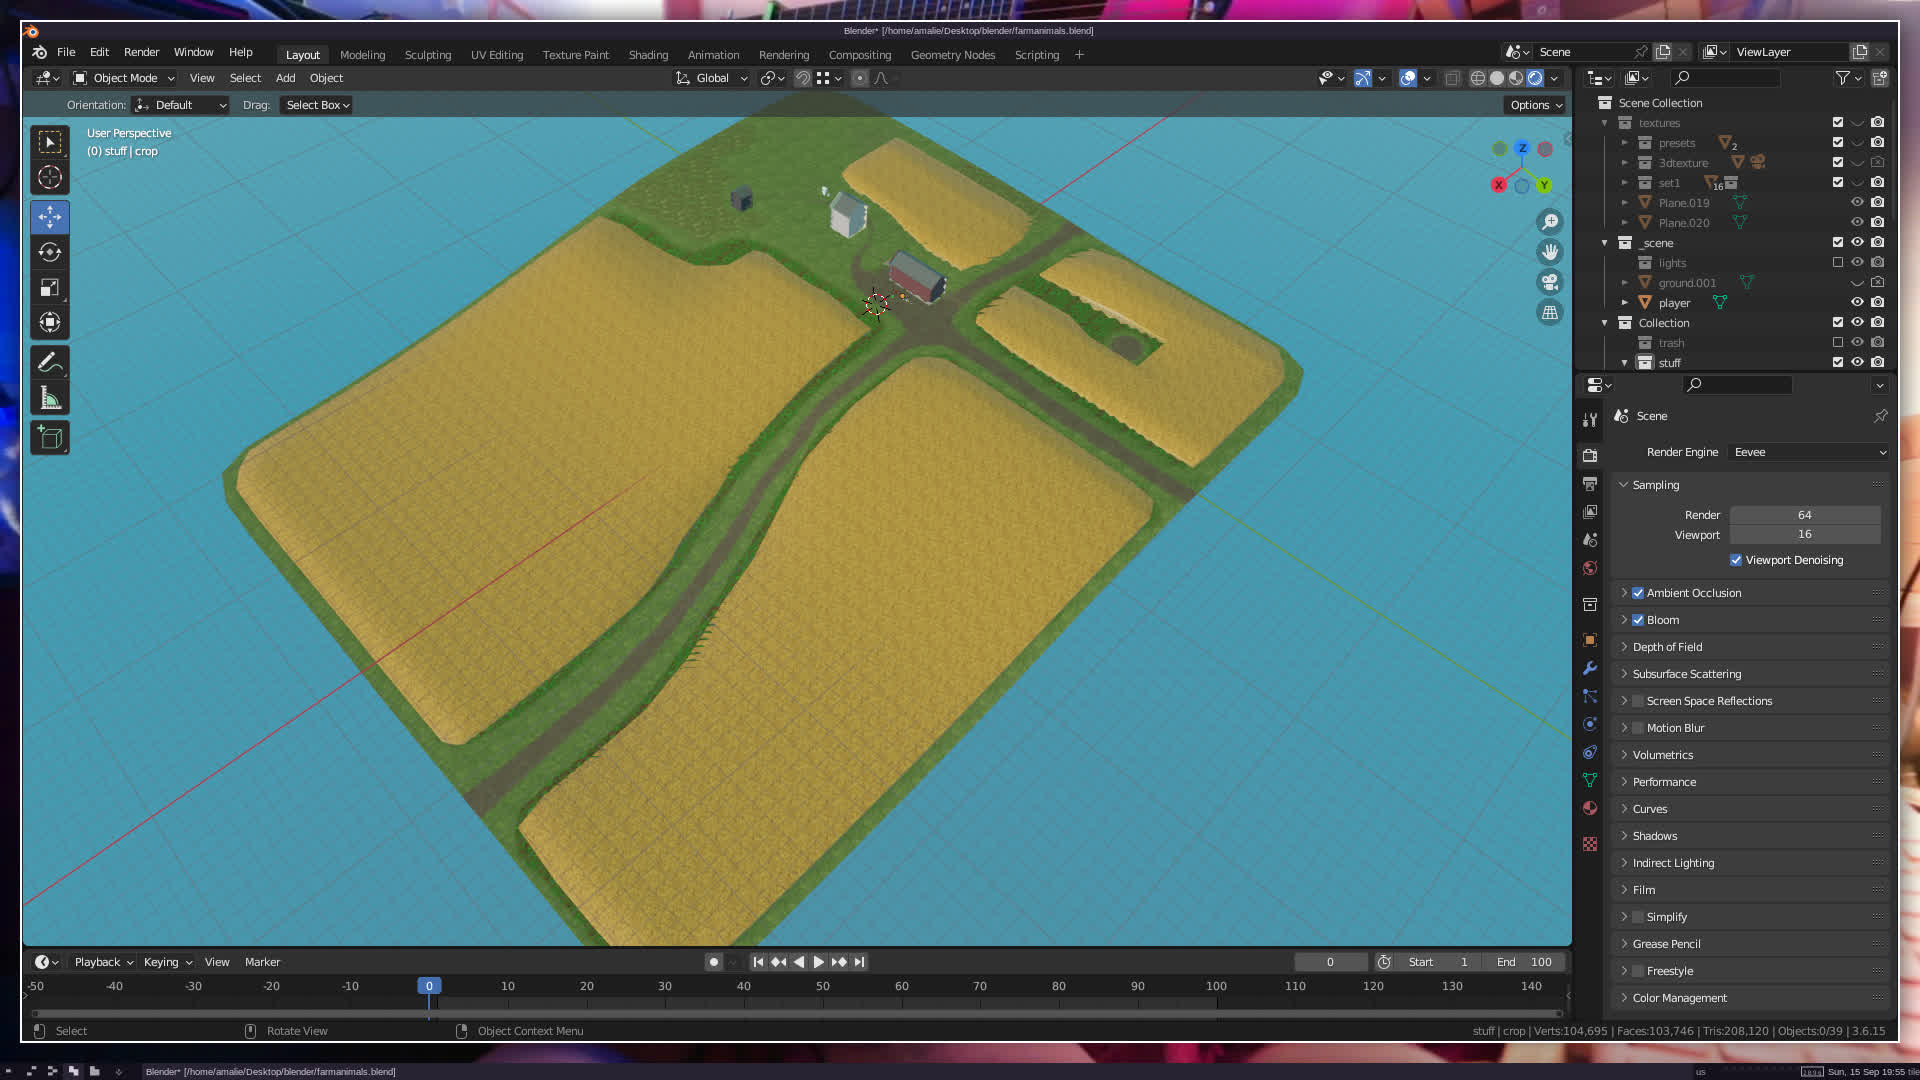Switch to the Sculpting workspace tab
The height and width of the screenshot is (1080, 1920).
pos(427,55)
